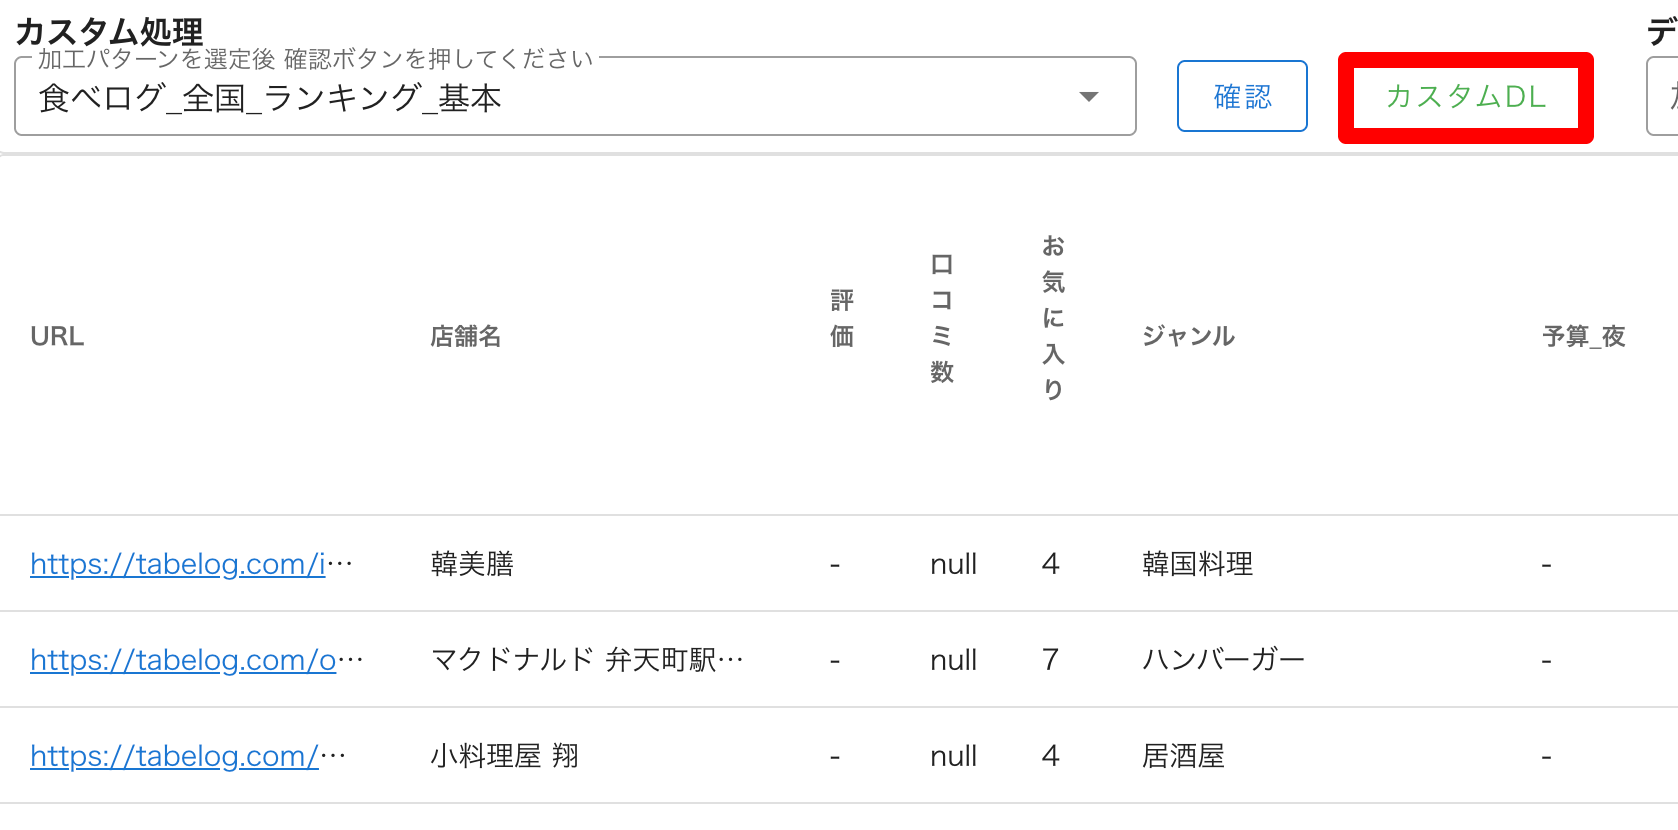Click the 評価 column header

tap(842, 318)
